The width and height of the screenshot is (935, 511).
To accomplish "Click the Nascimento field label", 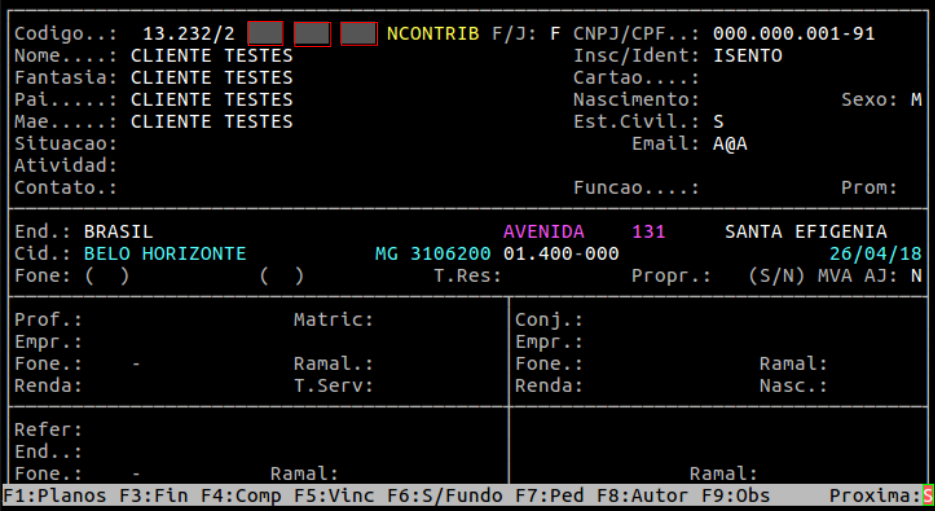I will [636, 100].
